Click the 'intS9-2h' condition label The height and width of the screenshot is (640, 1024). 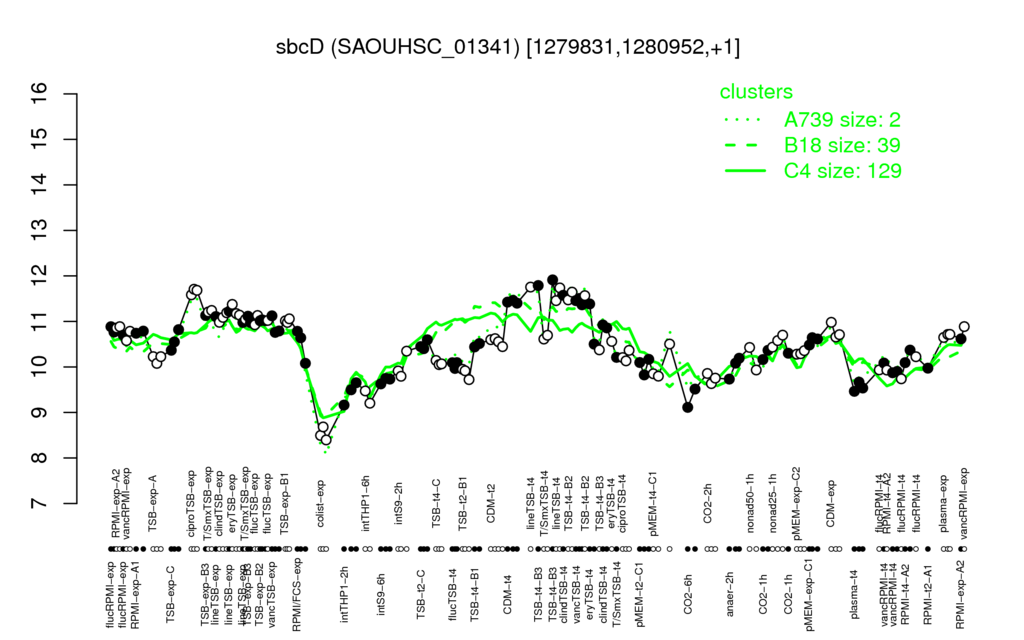pos(399,504)
